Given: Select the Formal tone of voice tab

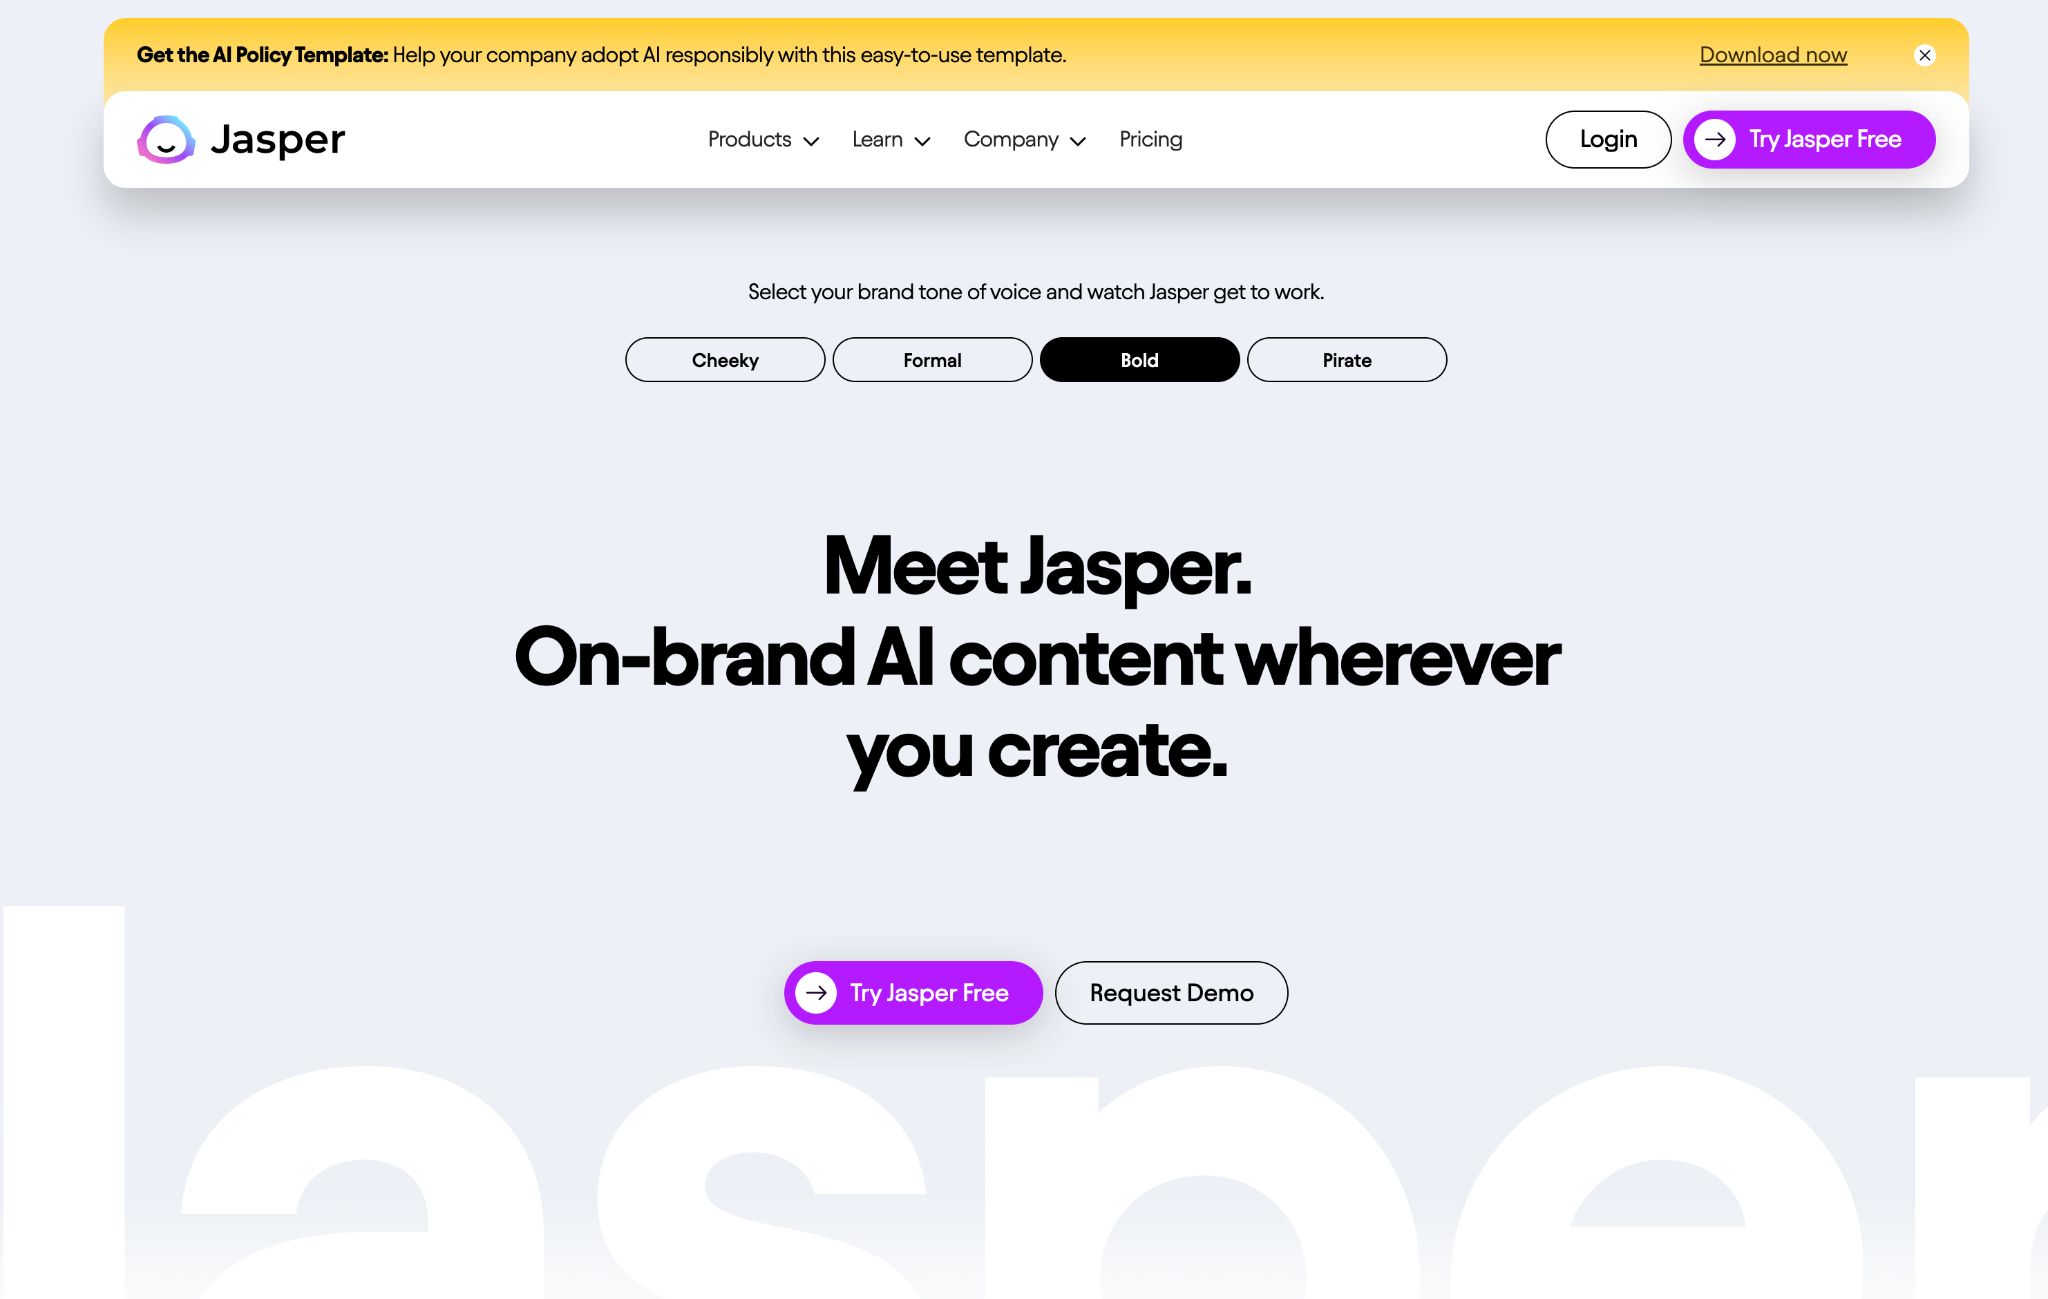Looking at the screenshot, I should click(933, 358).
